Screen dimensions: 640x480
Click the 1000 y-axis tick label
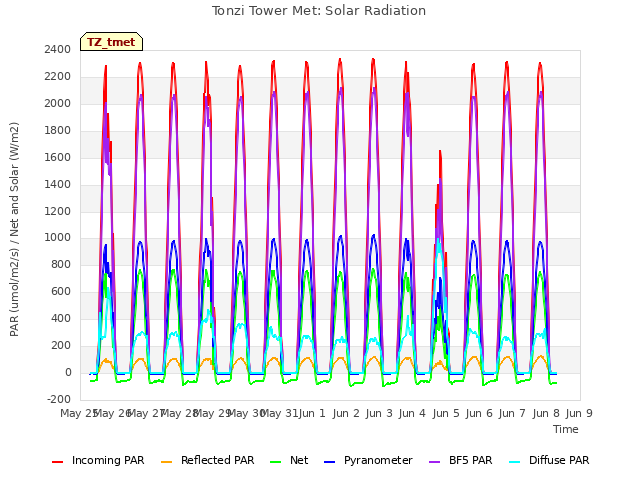coord(58,238)
